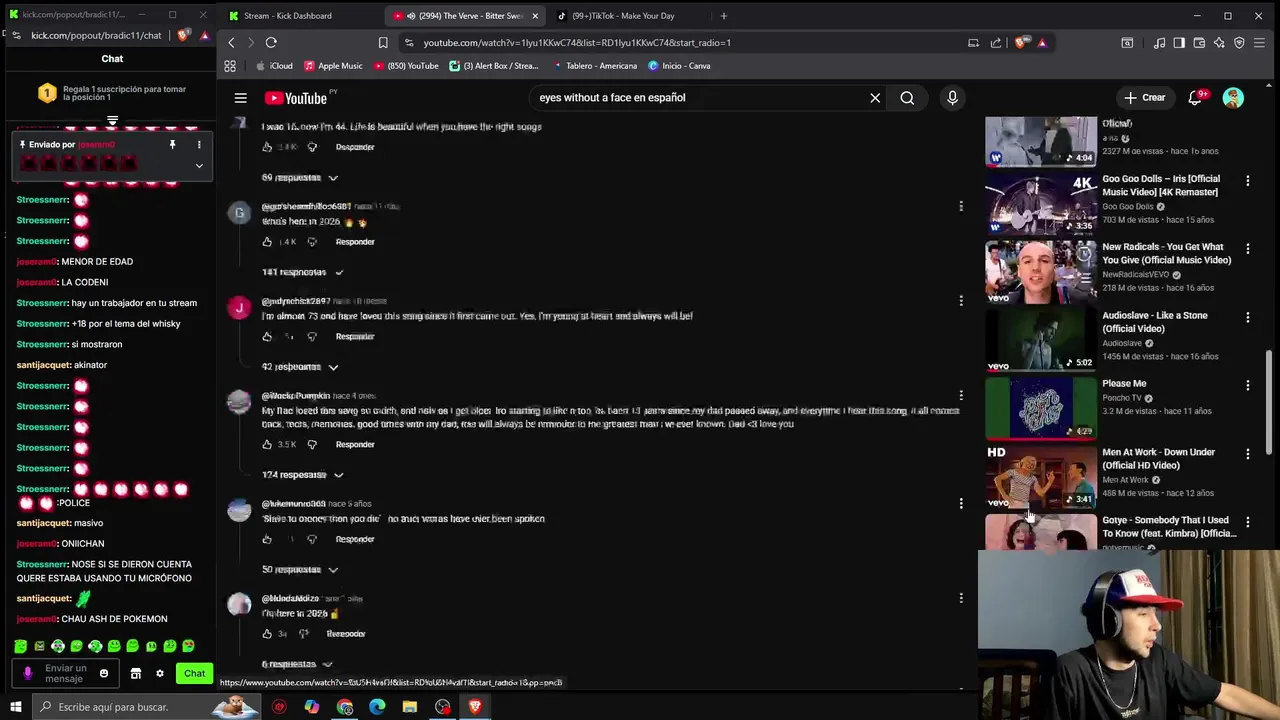The height and width of the screenshot is (720, 1280).
Task: Send message with green Chat button
Action: 194,674
